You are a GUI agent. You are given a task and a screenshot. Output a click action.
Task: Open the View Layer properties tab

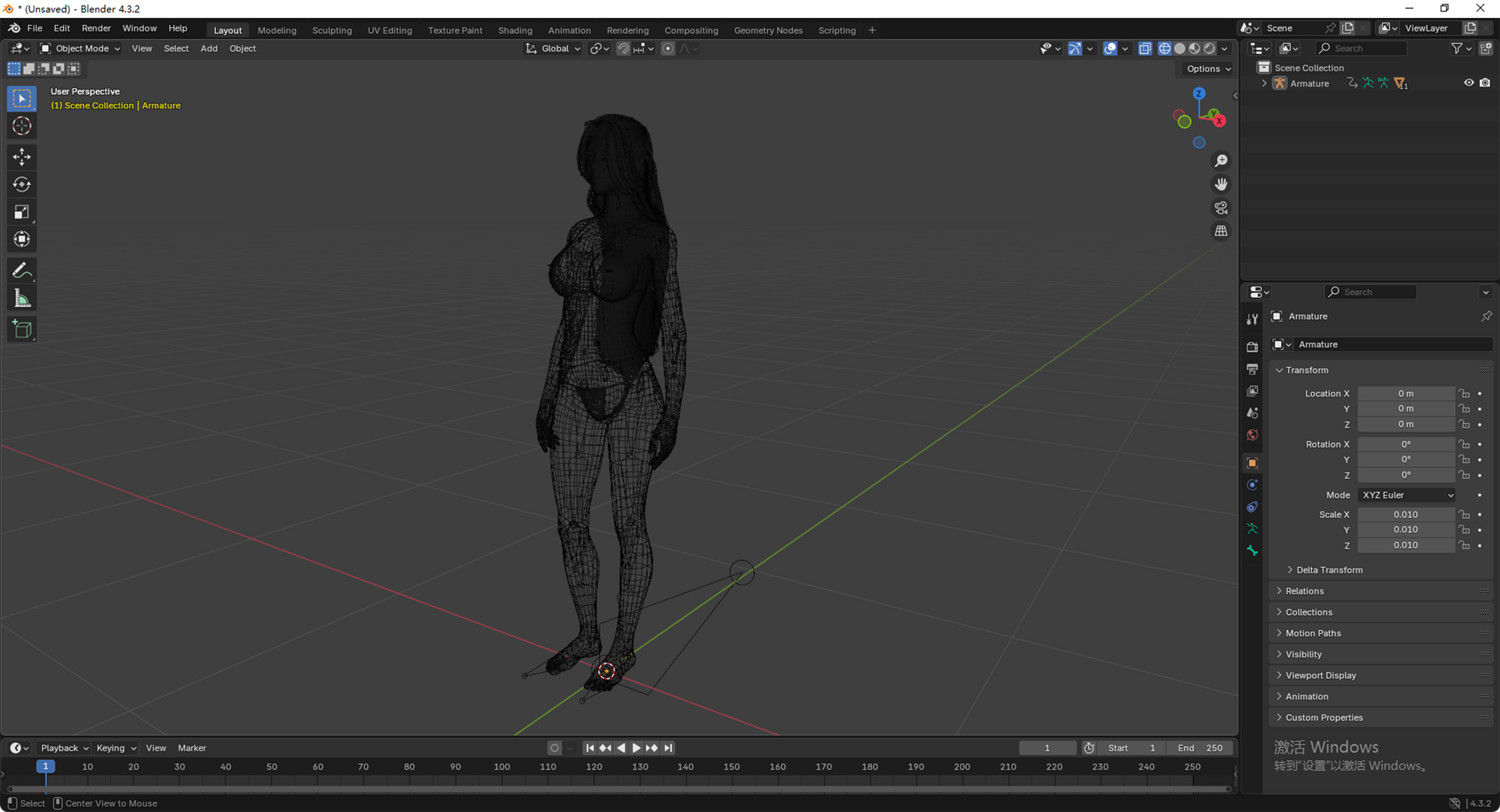(x=1252, y=391)
